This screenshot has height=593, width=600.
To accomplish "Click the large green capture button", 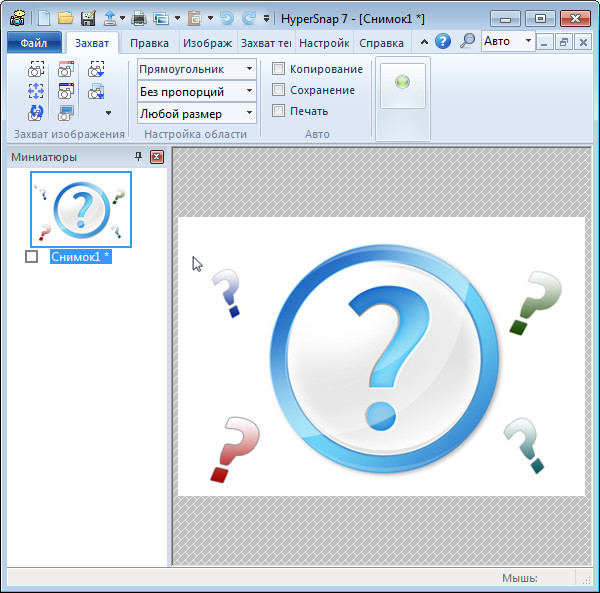I will tap(402, 83).
